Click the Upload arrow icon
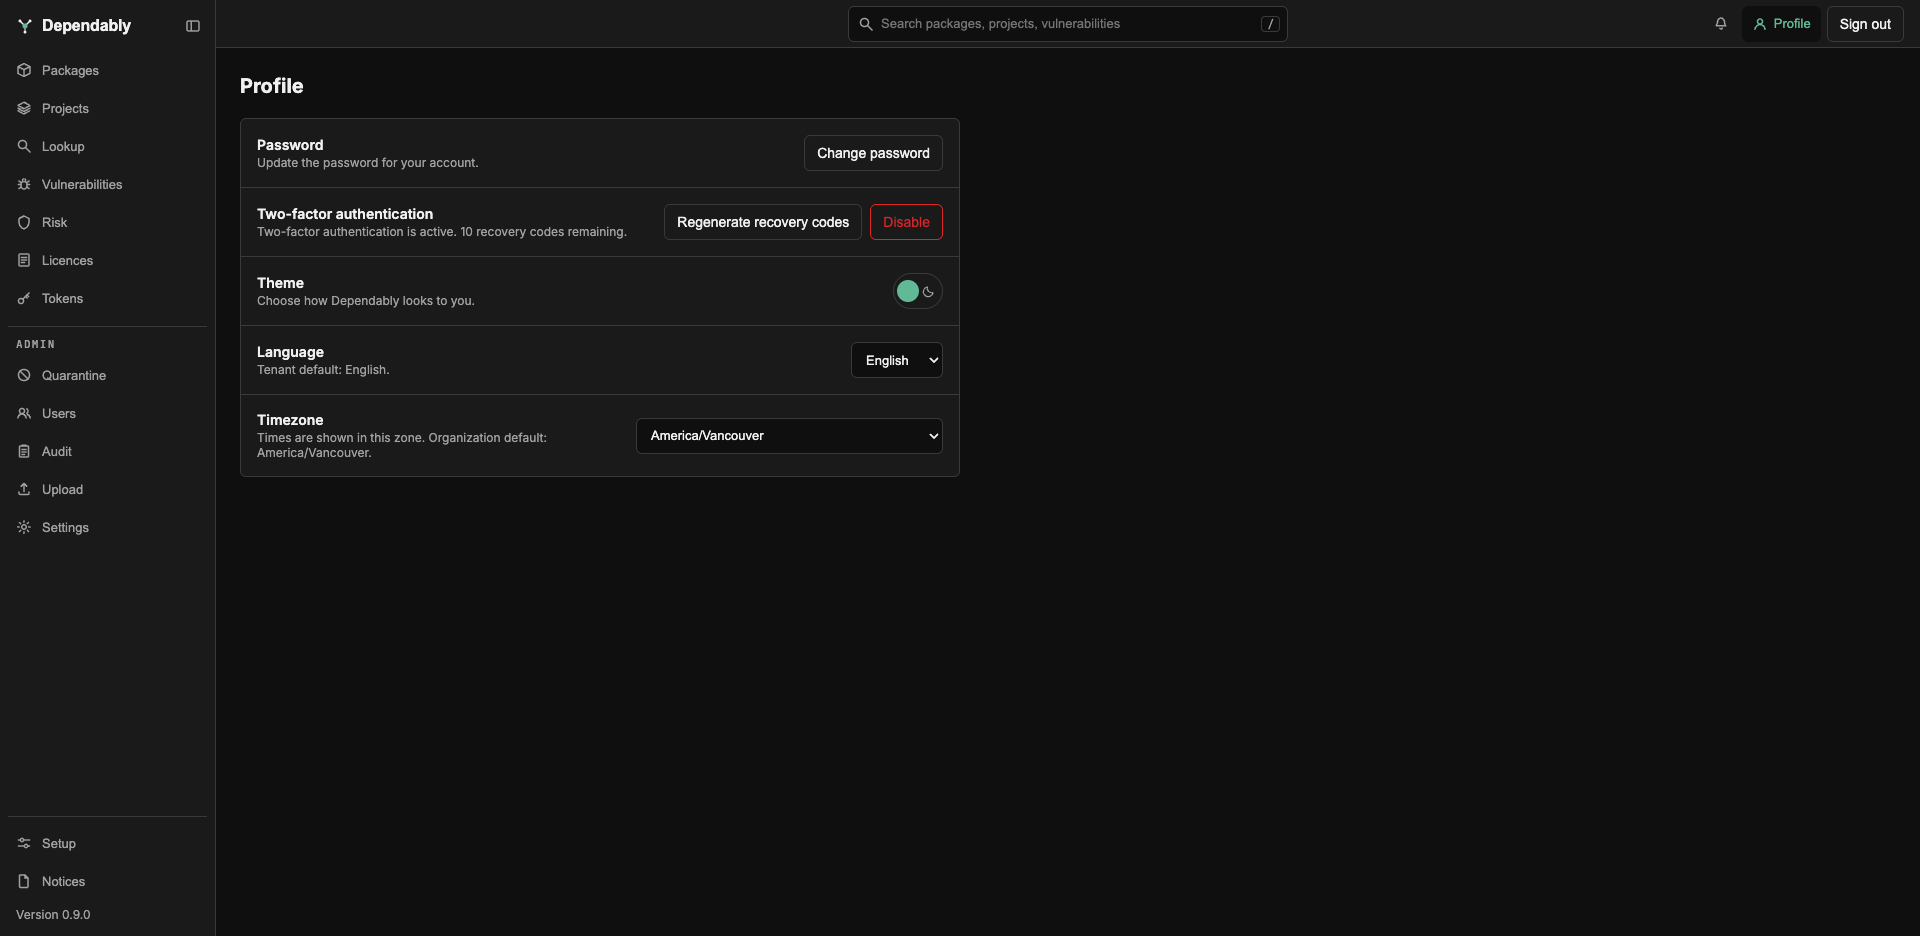This screenshot has height=936, width=1920. [x=24, y=489]
